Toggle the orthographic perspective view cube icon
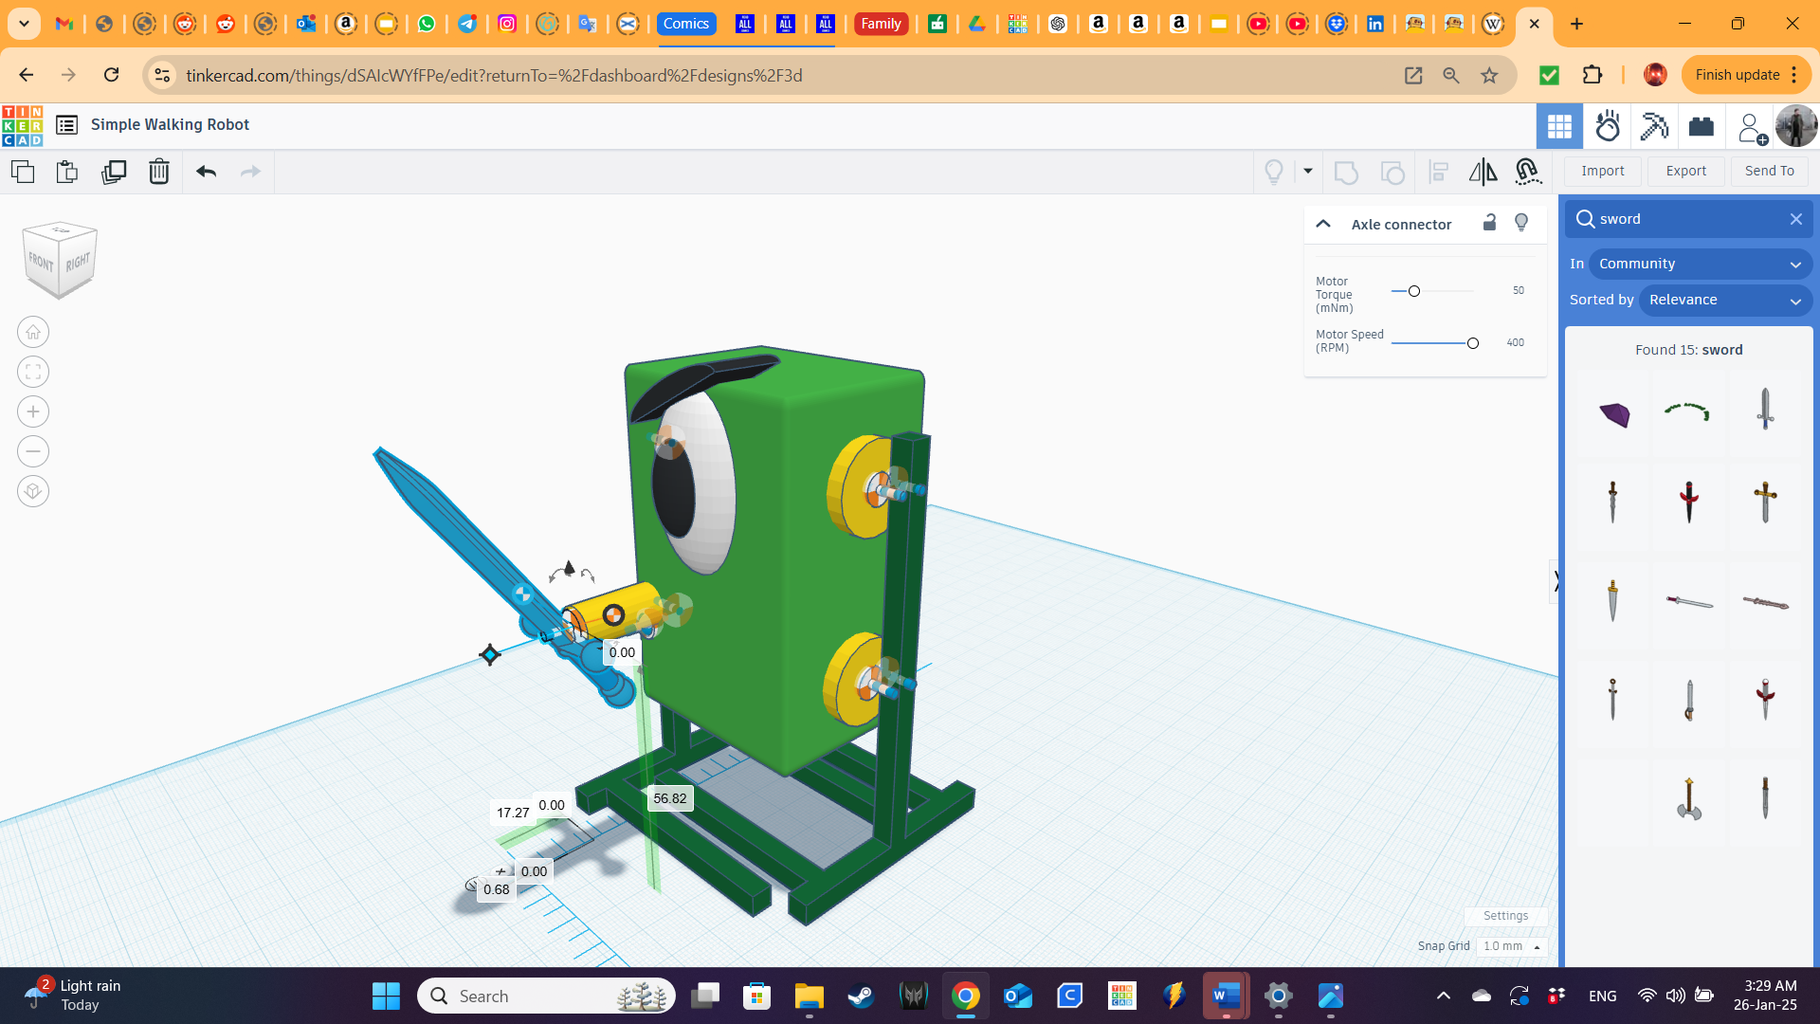Viewport: 1820px width, 1024px height. pyautogui.click(x=33, y=491)
